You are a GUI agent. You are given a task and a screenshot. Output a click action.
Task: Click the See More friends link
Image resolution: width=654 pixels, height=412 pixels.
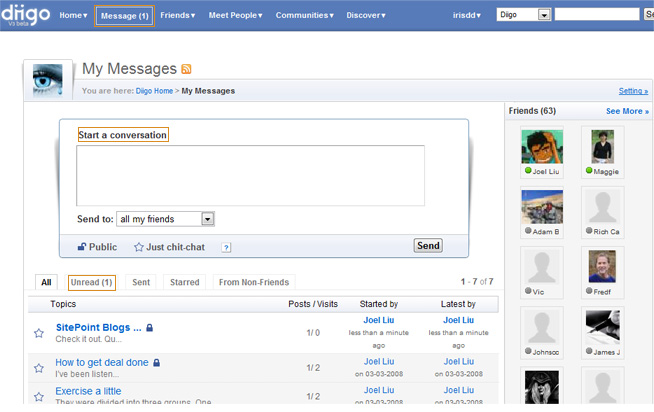coord(627,111)
